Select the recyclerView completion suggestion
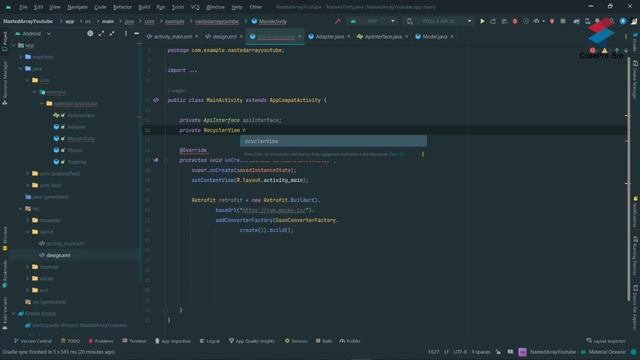 point(333,141)
